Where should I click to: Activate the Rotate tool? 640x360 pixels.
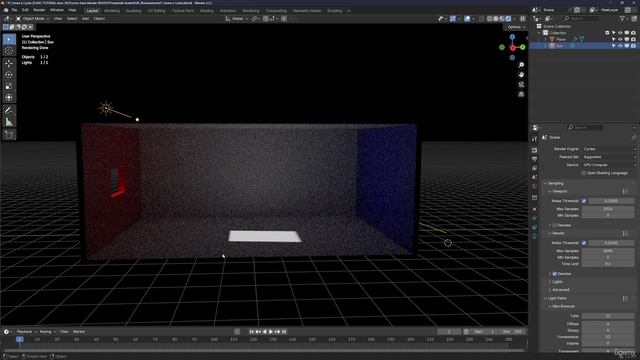(9, 75)
